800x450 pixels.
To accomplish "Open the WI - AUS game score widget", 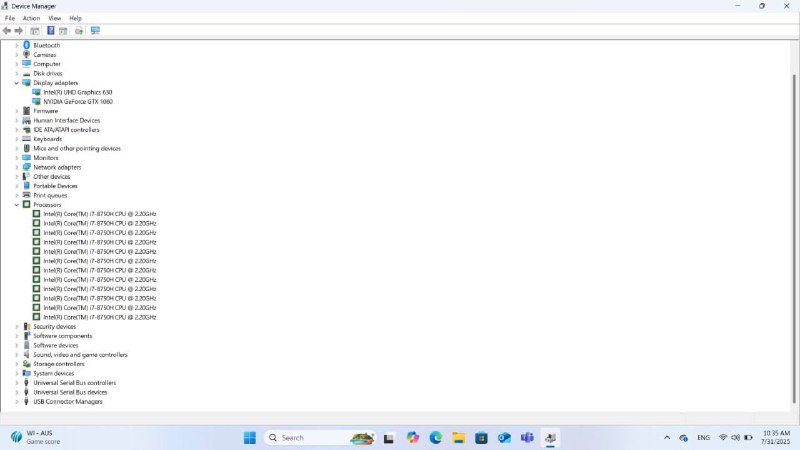I will [35, 437].
